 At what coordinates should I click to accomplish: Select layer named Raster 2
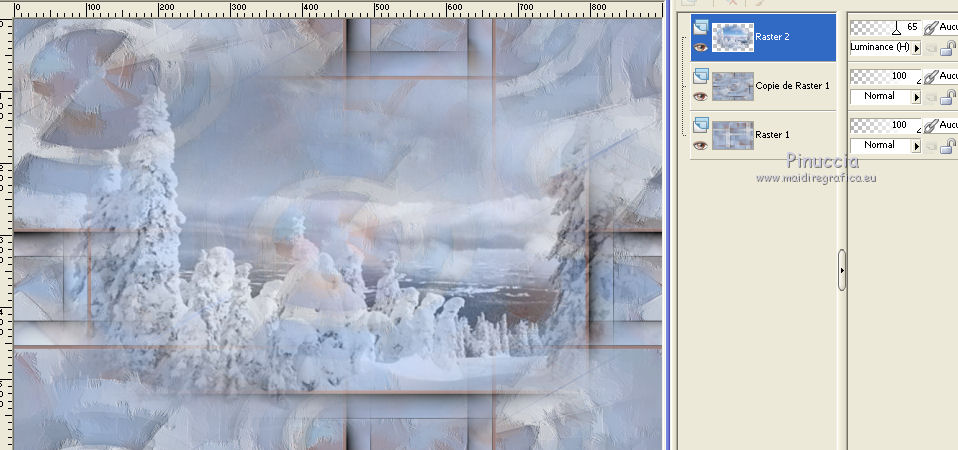point(772,37)
